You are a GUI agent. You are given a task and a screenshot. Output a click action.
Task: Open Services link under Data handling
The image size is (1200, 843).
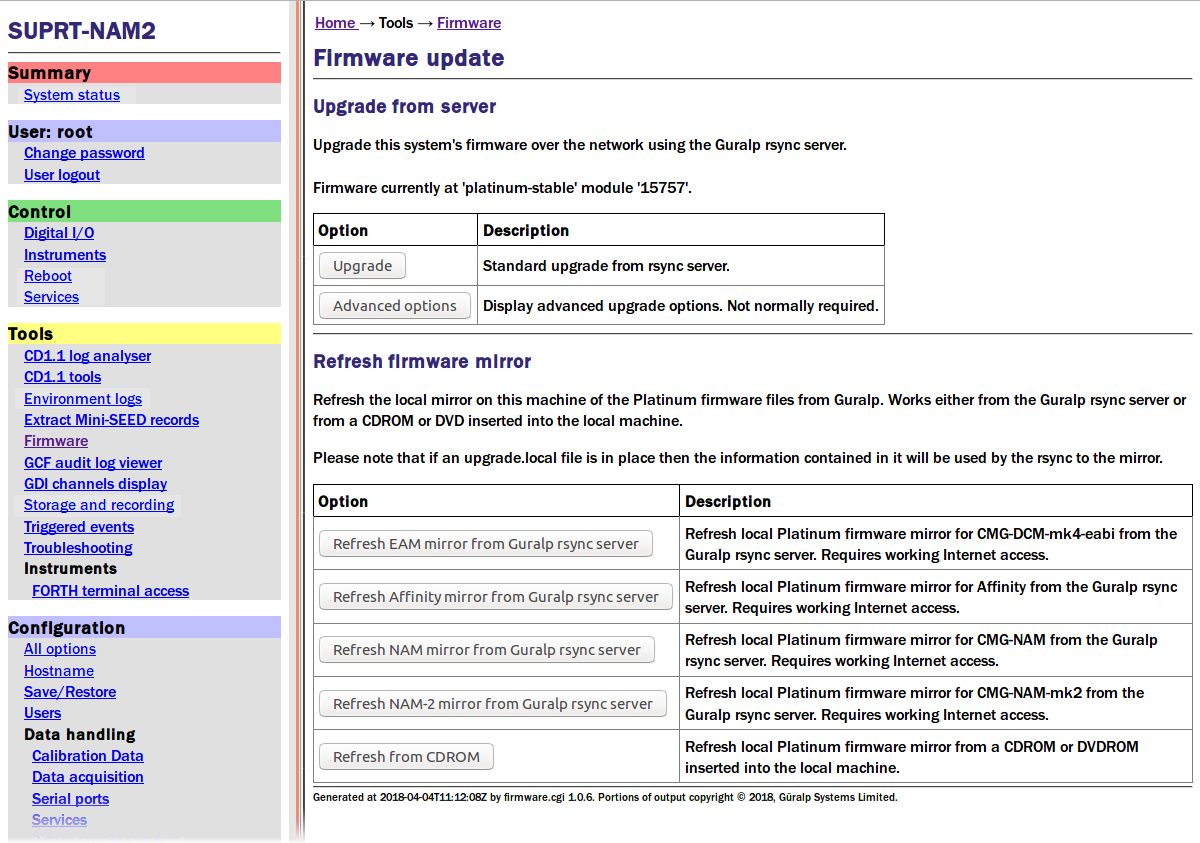[x=59, y=820]
